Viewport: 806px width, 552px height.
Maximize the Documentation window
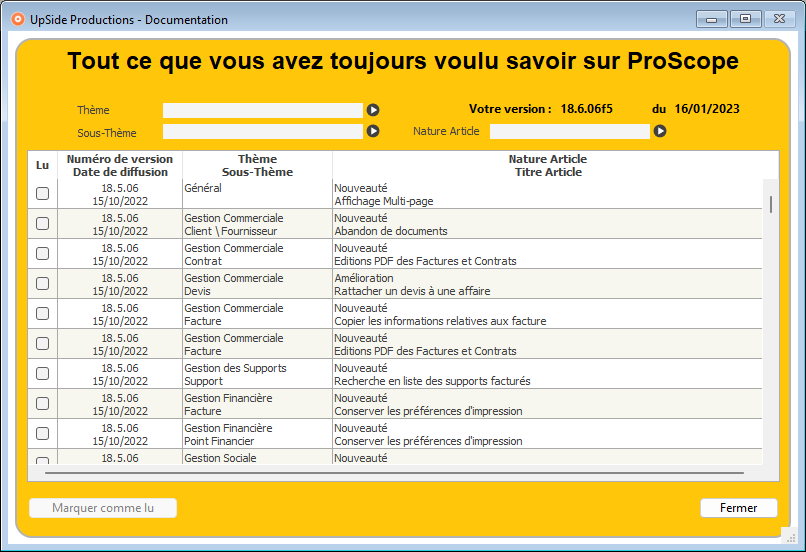click(x=745, y=19)
